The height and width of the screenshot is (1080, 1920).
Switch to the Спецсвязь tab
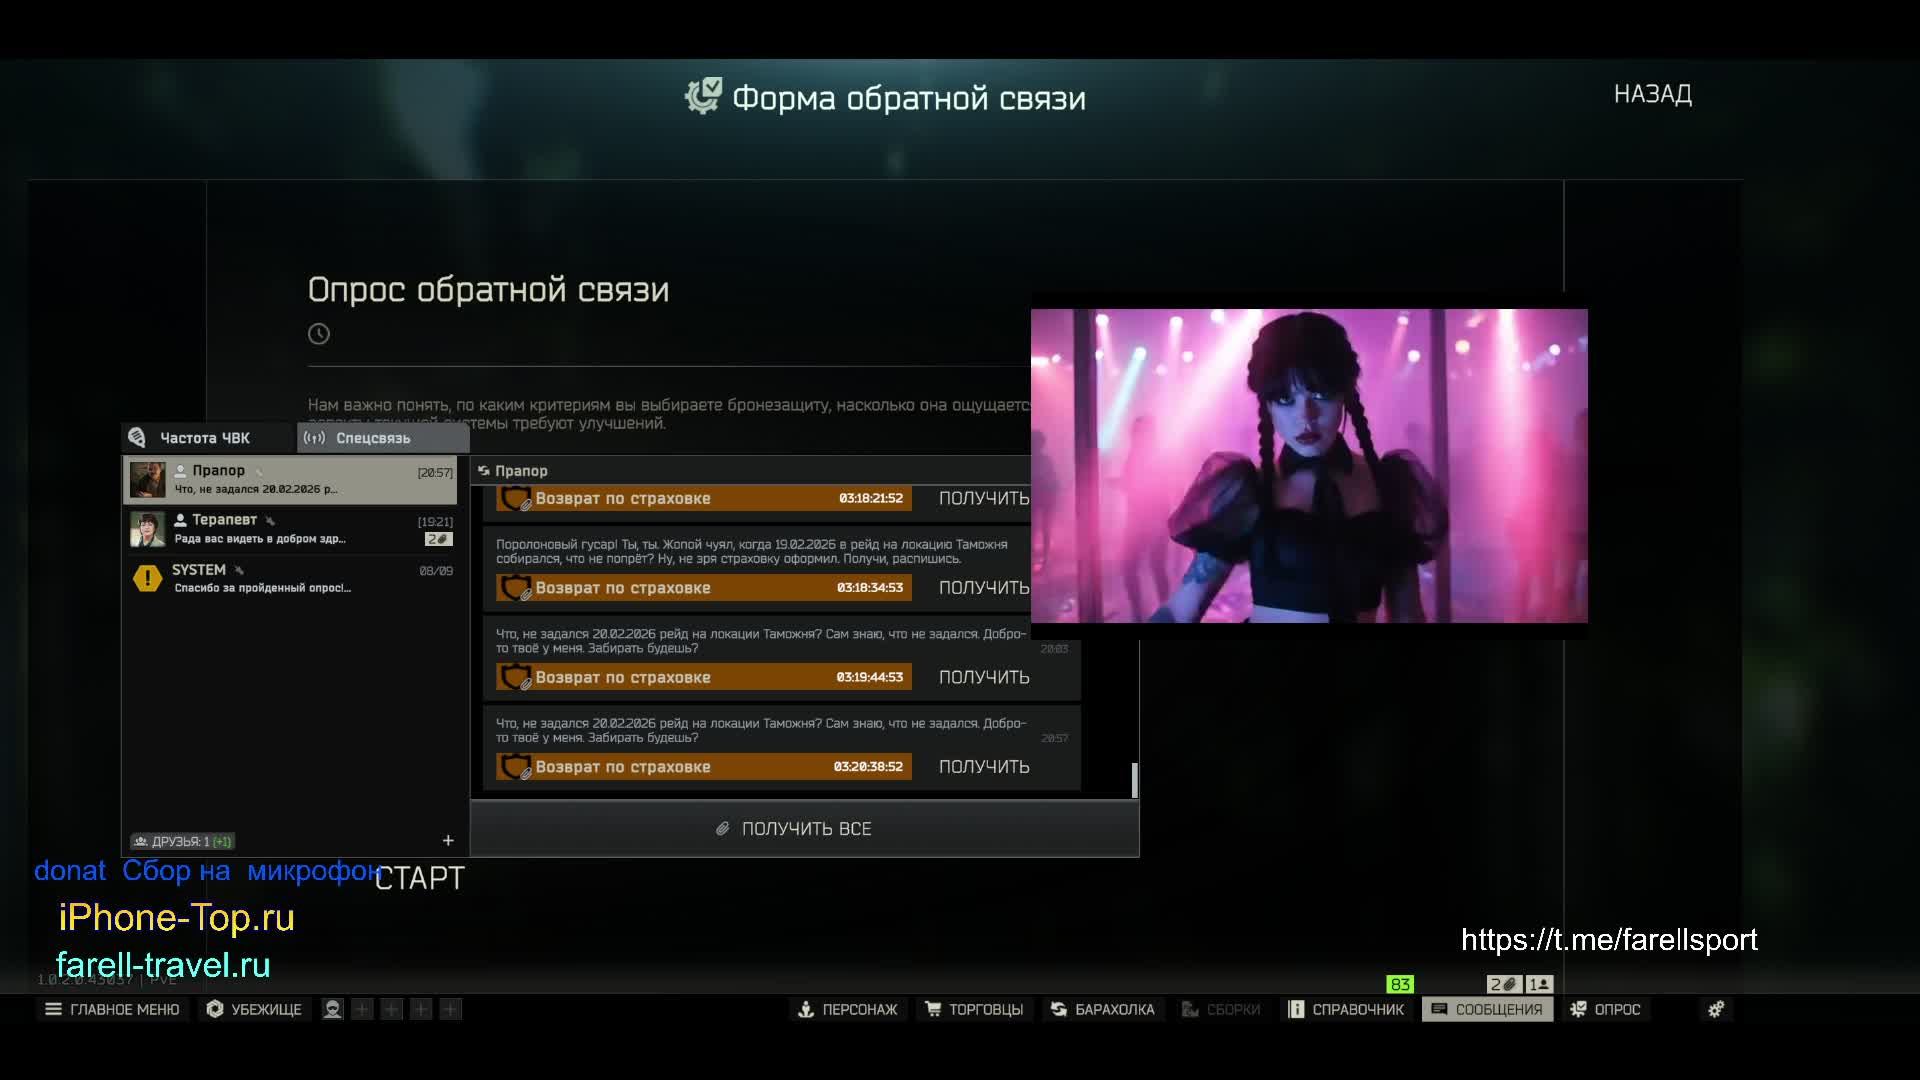coord(372,438)
